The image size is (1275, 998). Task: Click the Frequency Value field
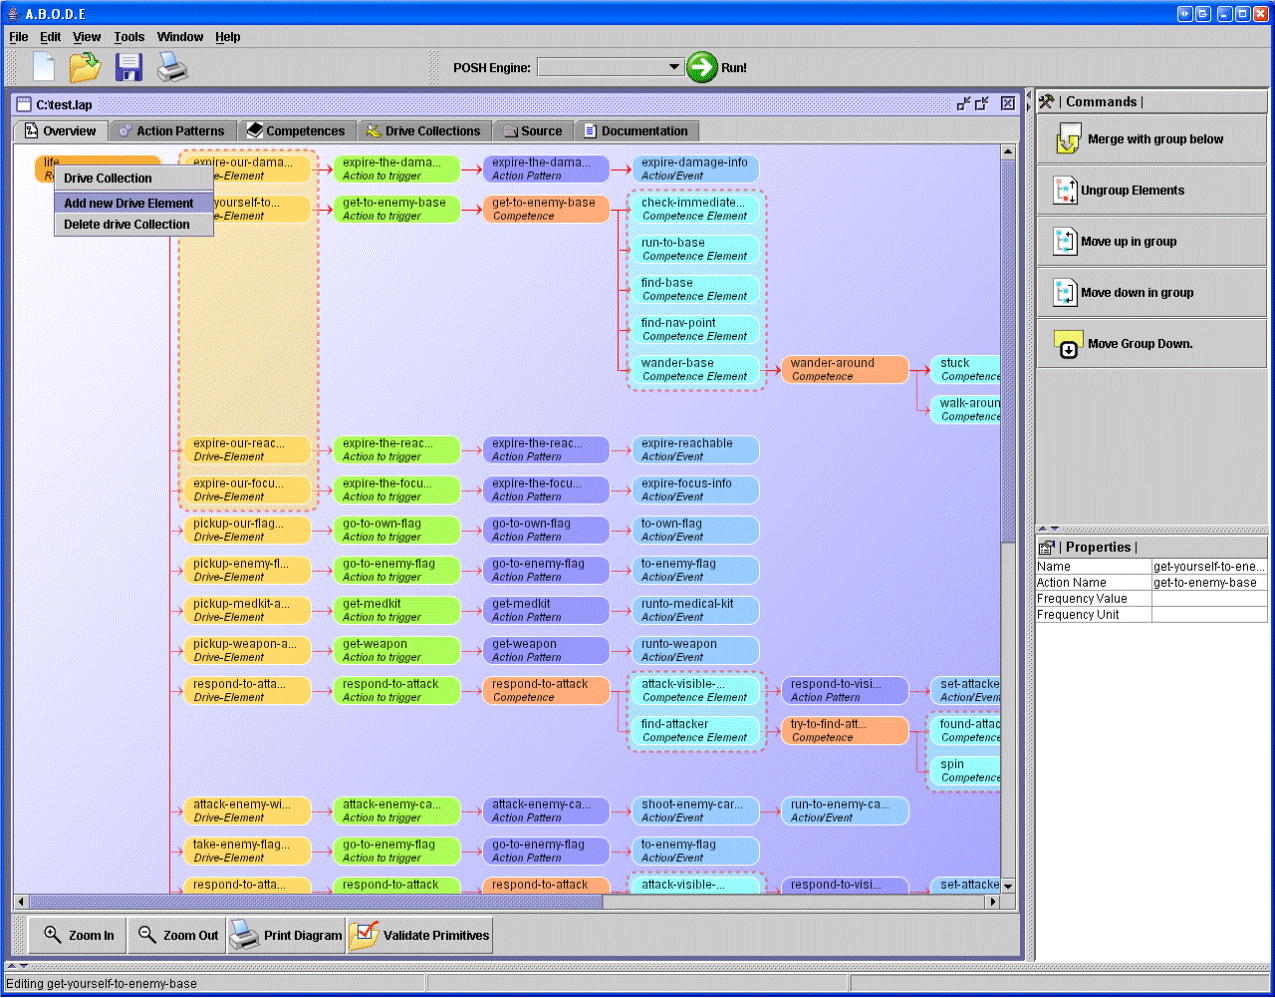[x=1208, y=599]
